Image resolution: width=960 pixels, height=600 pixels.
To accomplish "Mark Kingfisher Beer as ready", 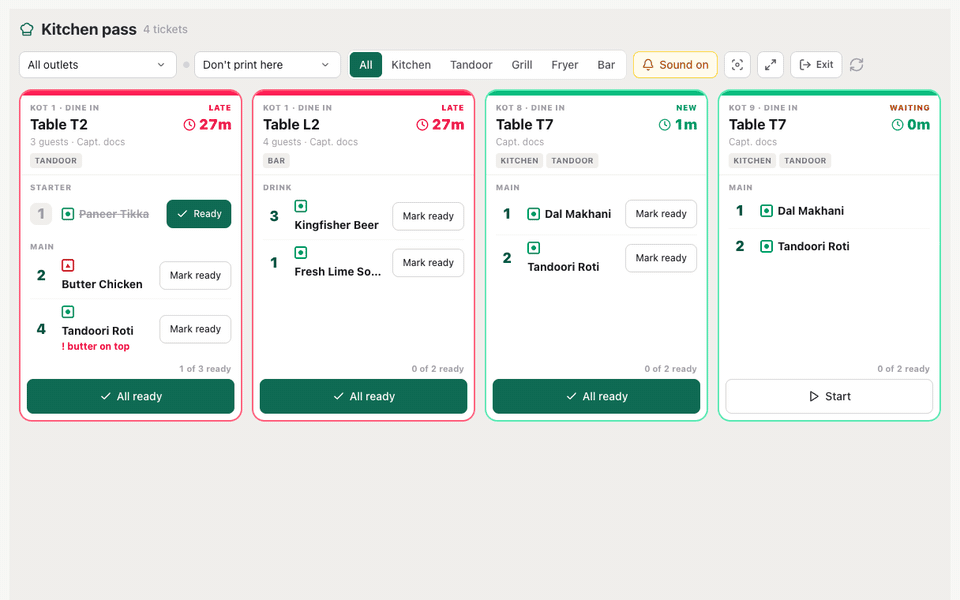I will (428, 216).
